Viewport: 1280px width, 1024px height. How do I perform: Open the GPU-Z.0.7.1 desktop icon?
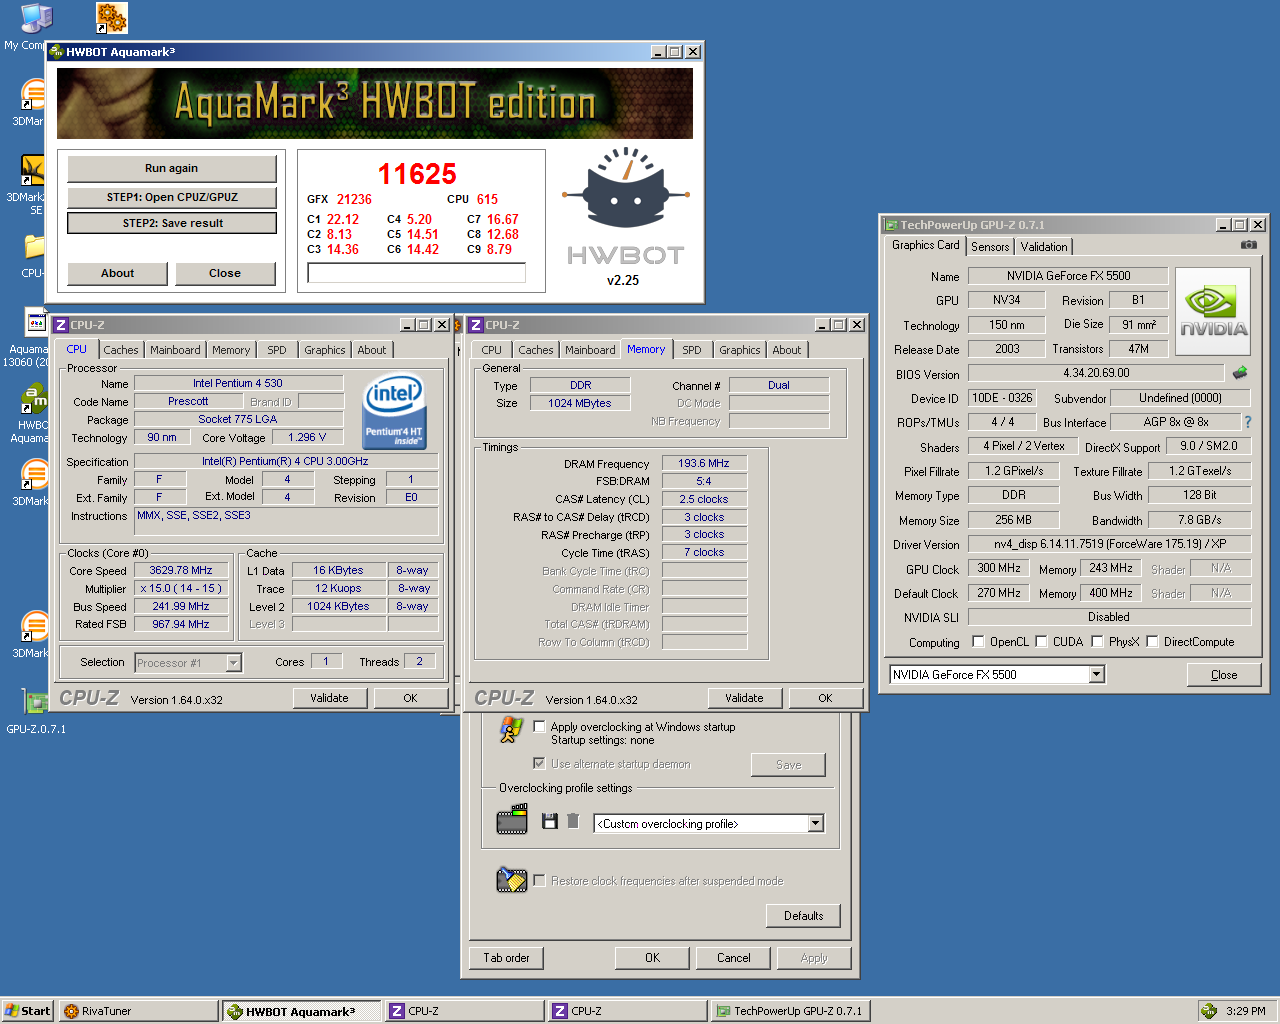(x=36, y=703)
